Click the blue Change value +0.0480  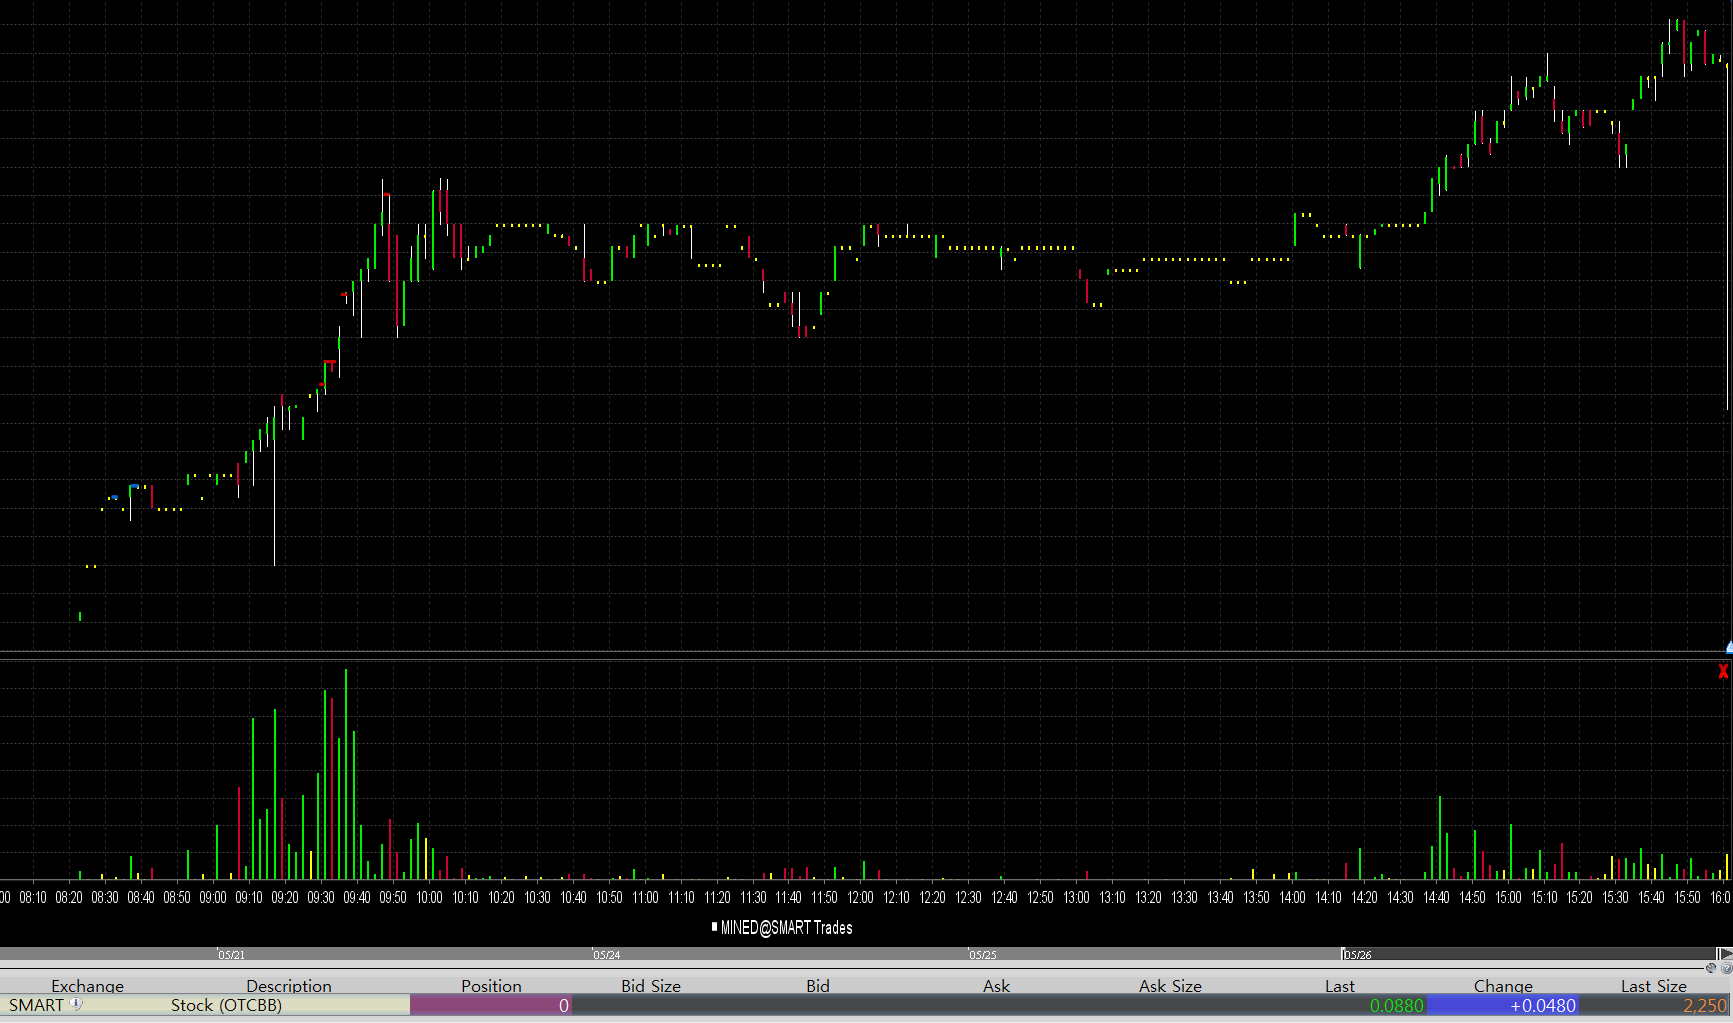click(x=1542, y=1005)
